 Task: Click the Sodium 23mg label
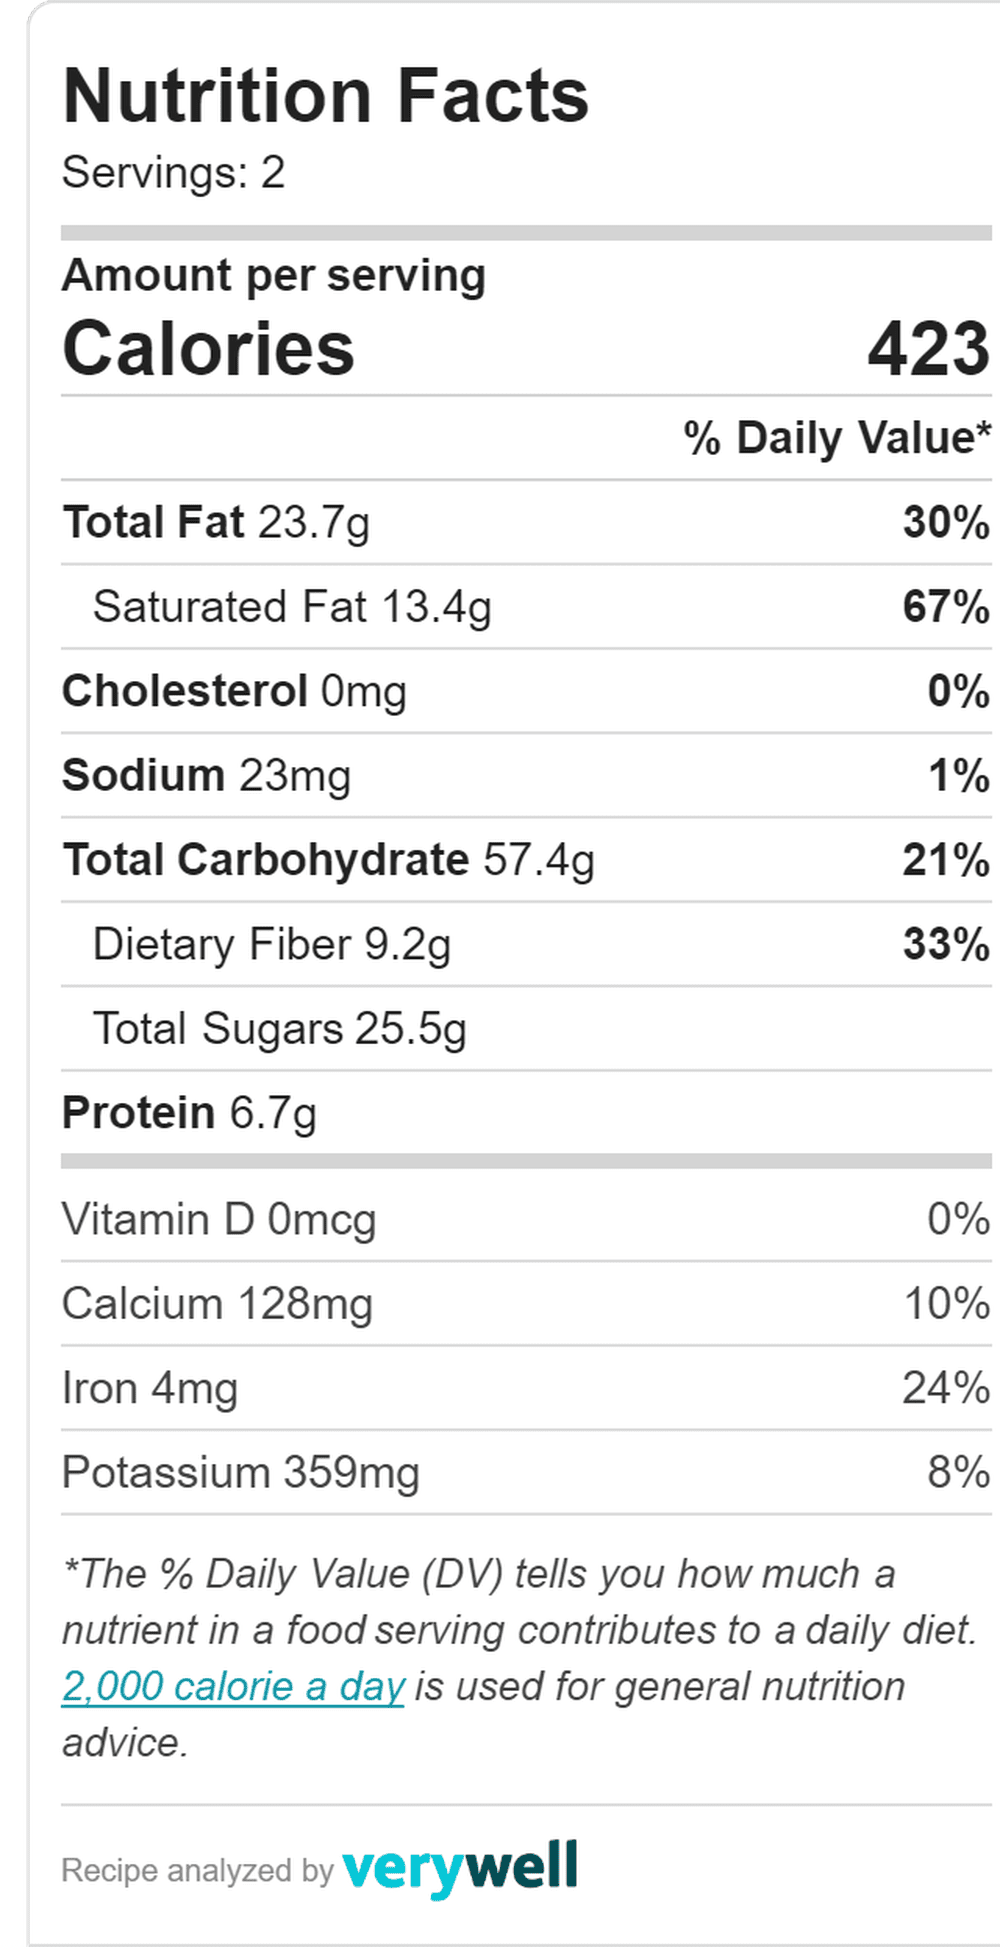tap(207, 776)
